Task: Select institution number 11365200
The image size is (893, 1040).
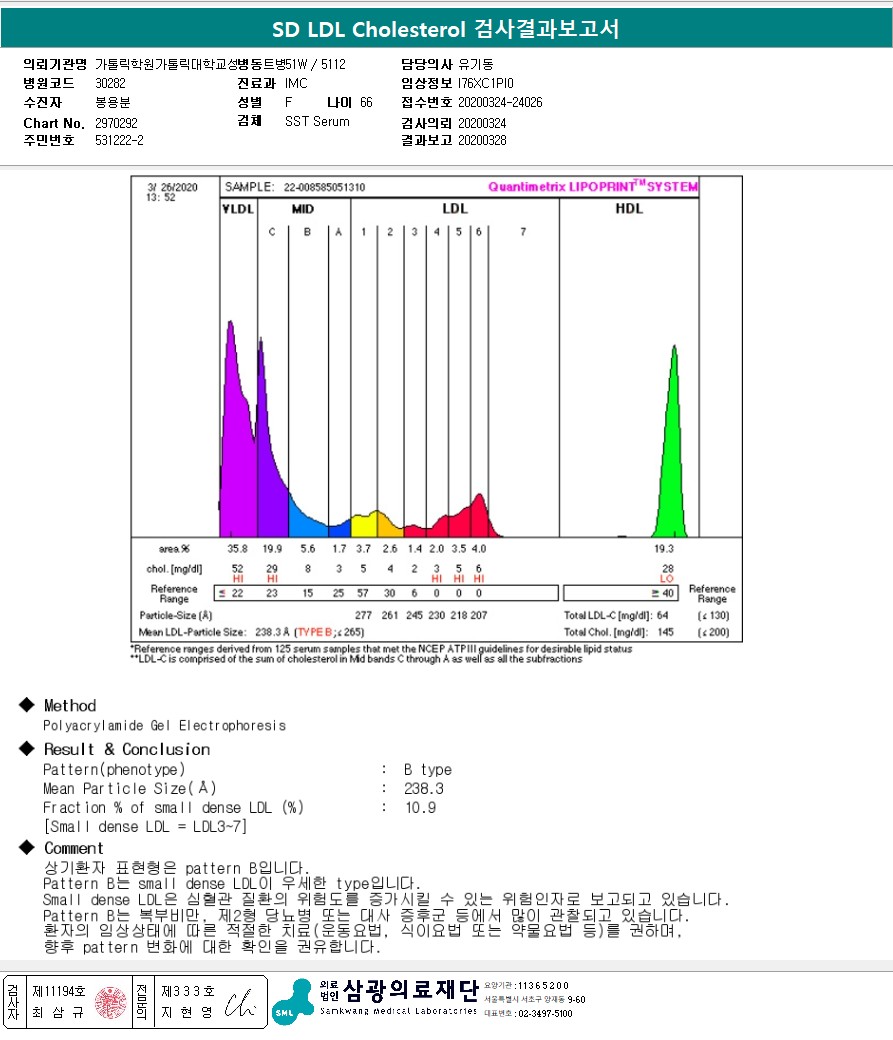Action: 543,986
